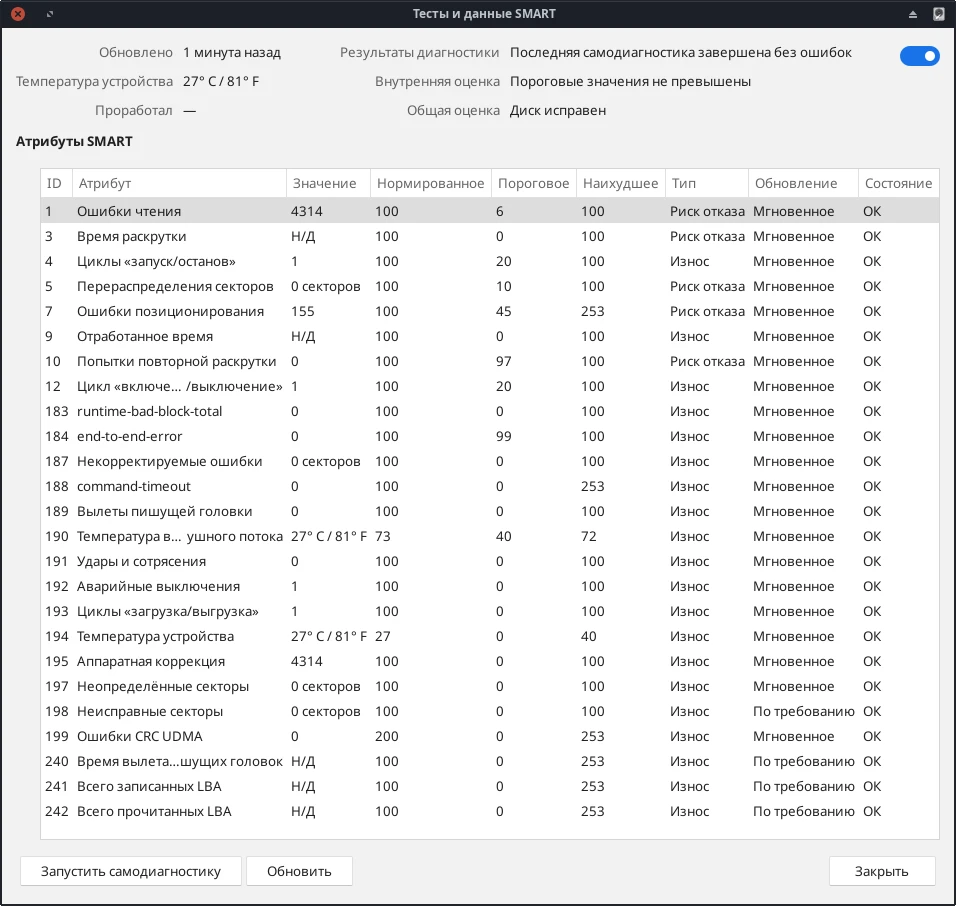Click worst value 40 in row 194
The width and height of the screenshot is (956, 906).
(x=588, y=636)
